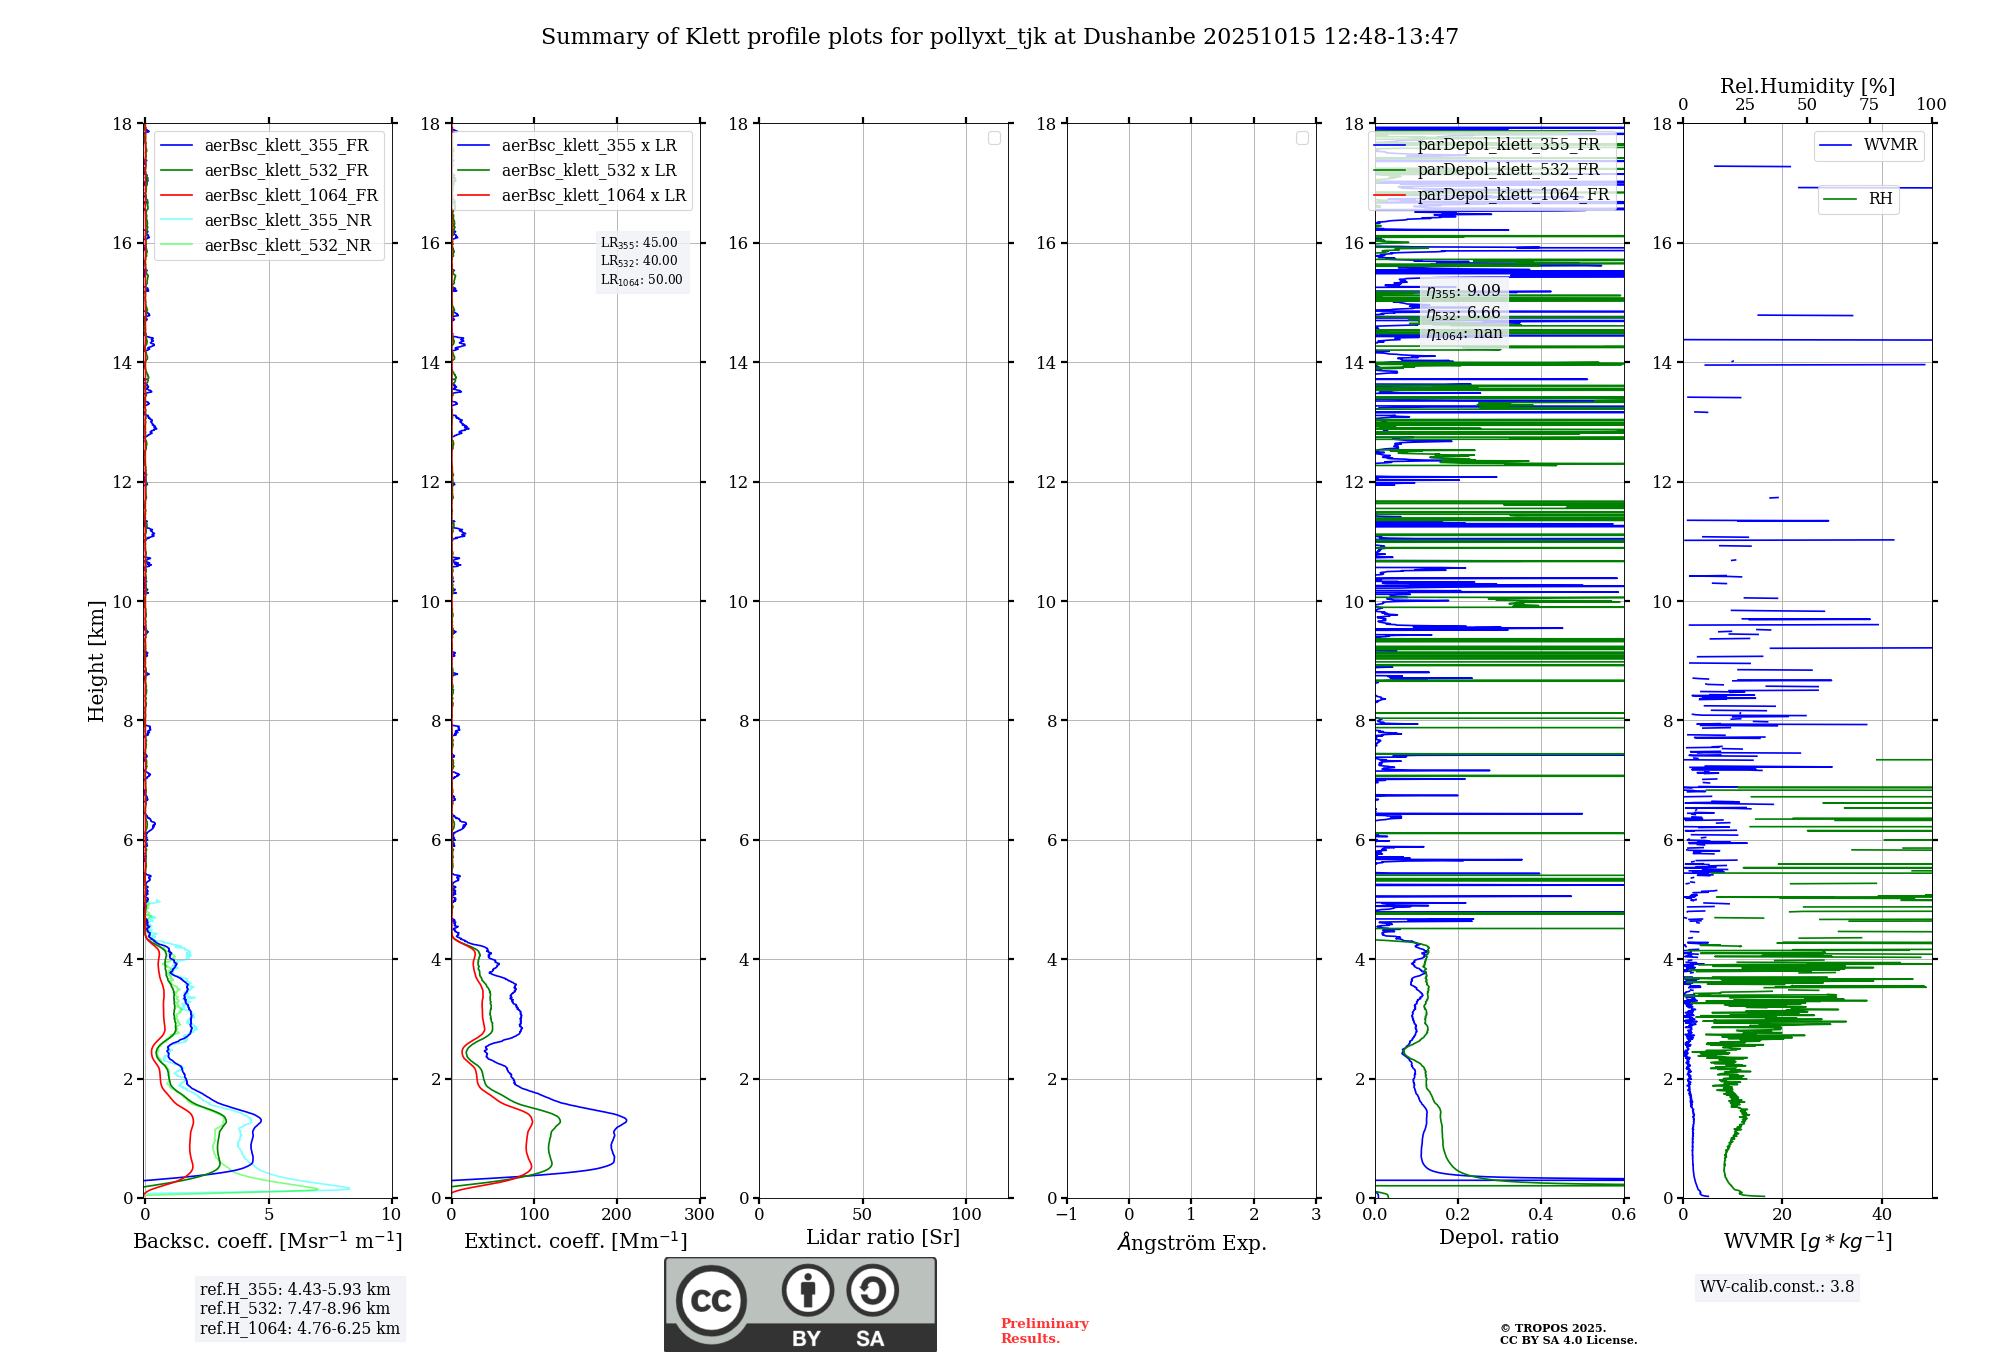Click the Preliminary Results red text

1044,1331
